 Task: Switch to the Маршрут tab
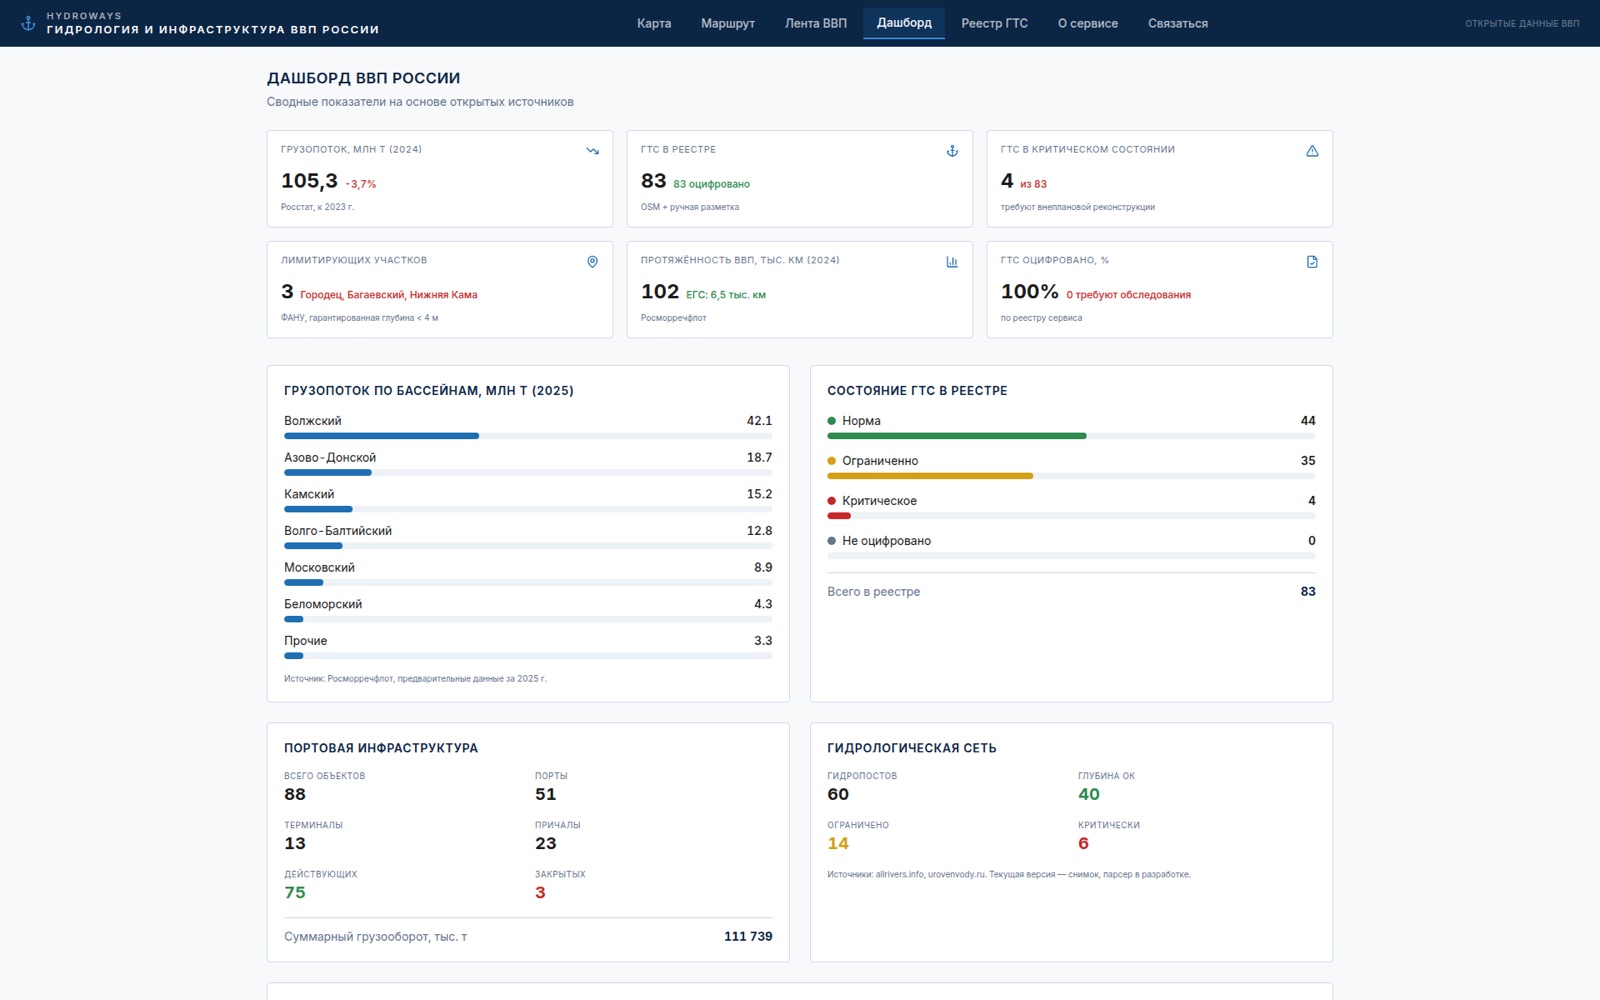click(728, 23)
